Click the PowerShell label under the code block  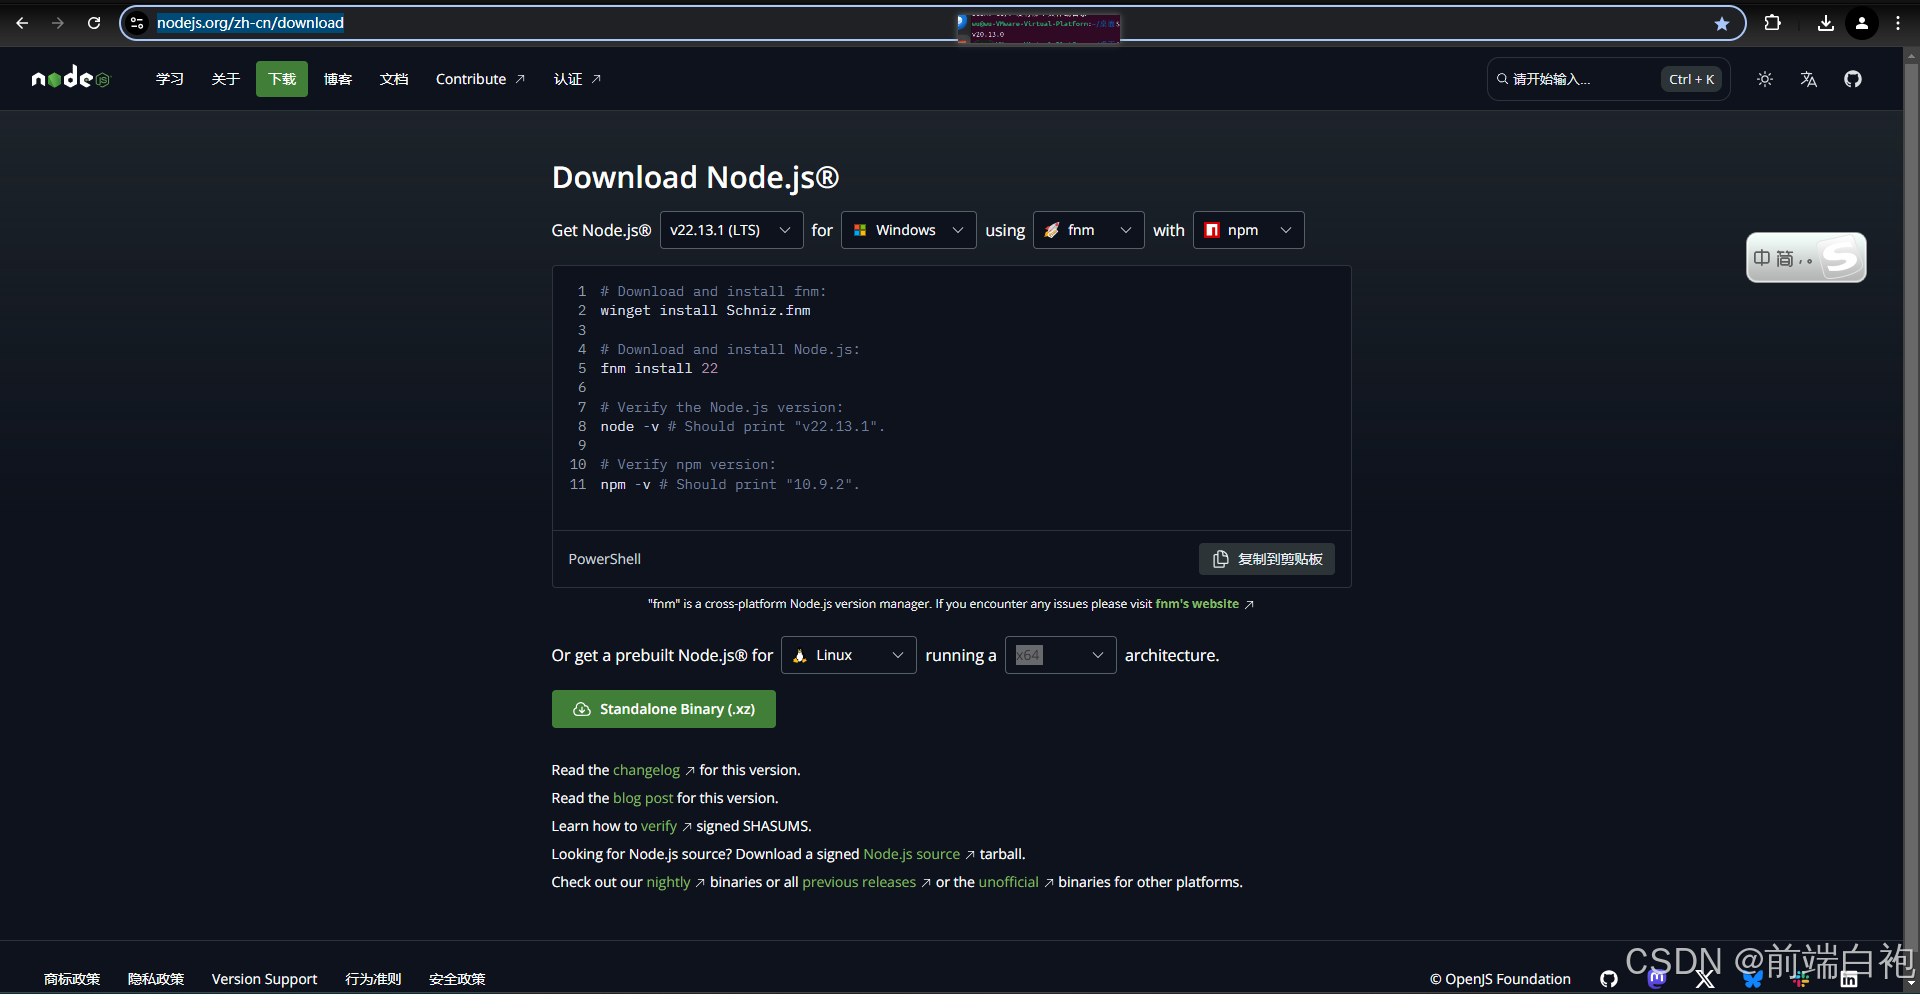pyautogui.click(x=605, y=559)
